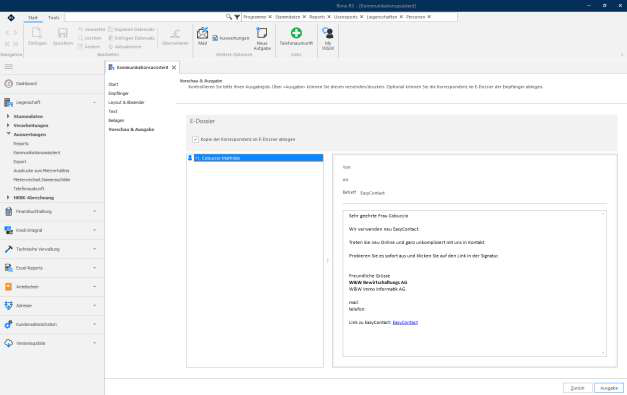Click the splitter handle between list and preview
The height and width of the screenshot is (395, 627).
point(327,261)
